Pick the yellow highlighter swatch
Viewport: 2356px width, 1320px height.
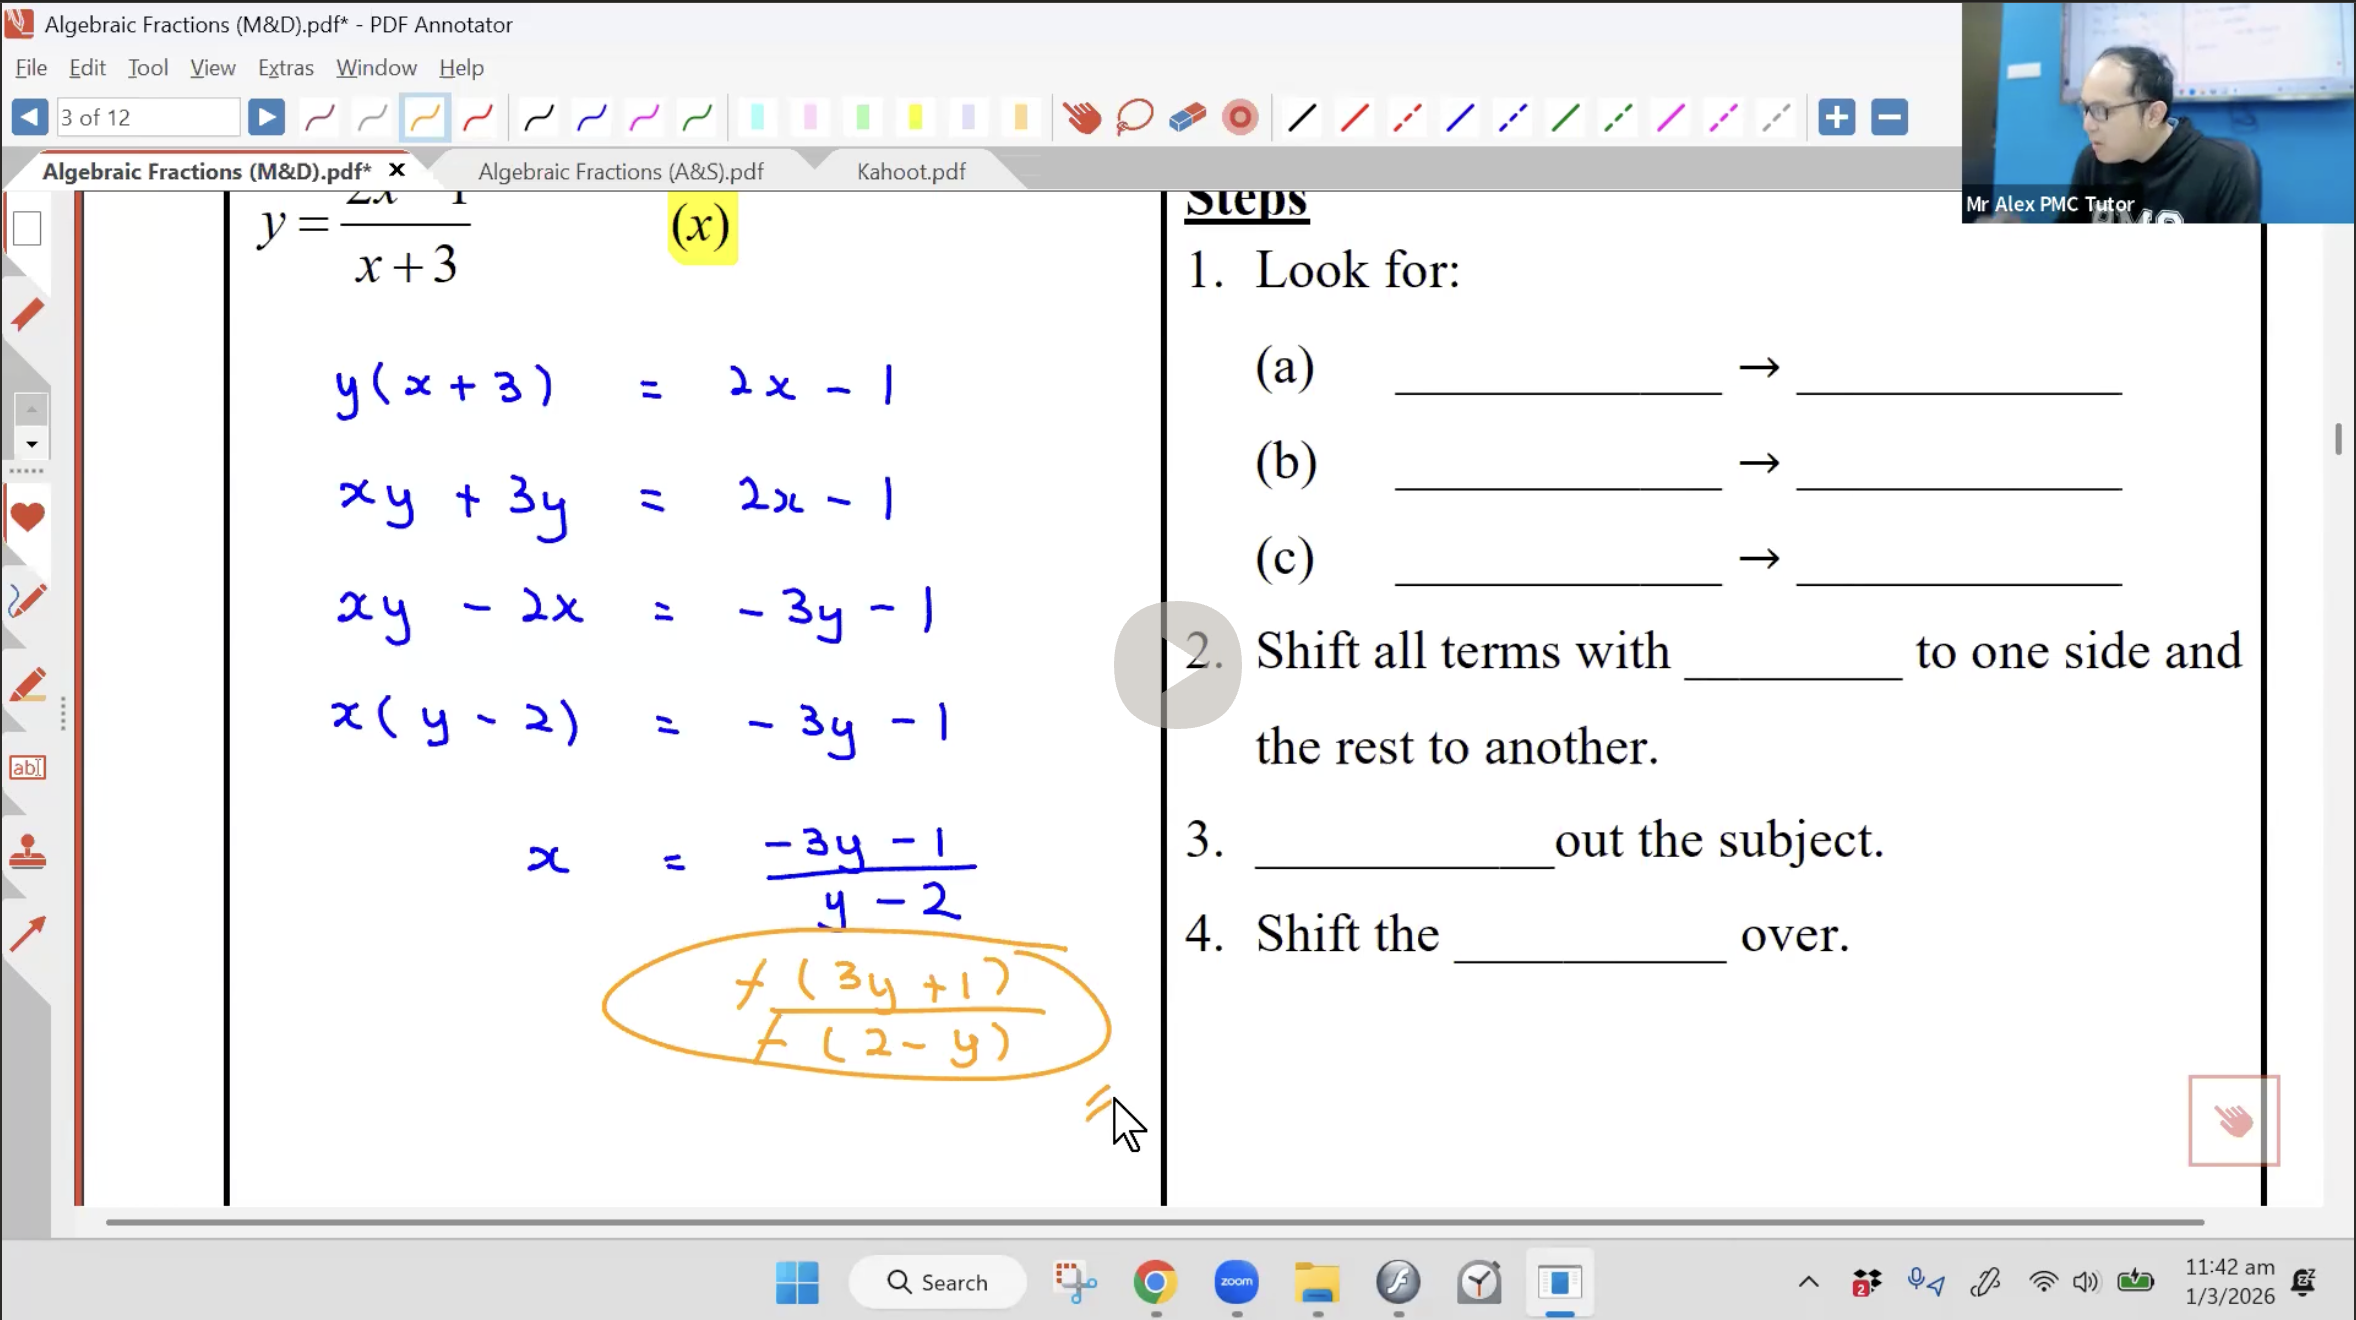pos(915,118)
